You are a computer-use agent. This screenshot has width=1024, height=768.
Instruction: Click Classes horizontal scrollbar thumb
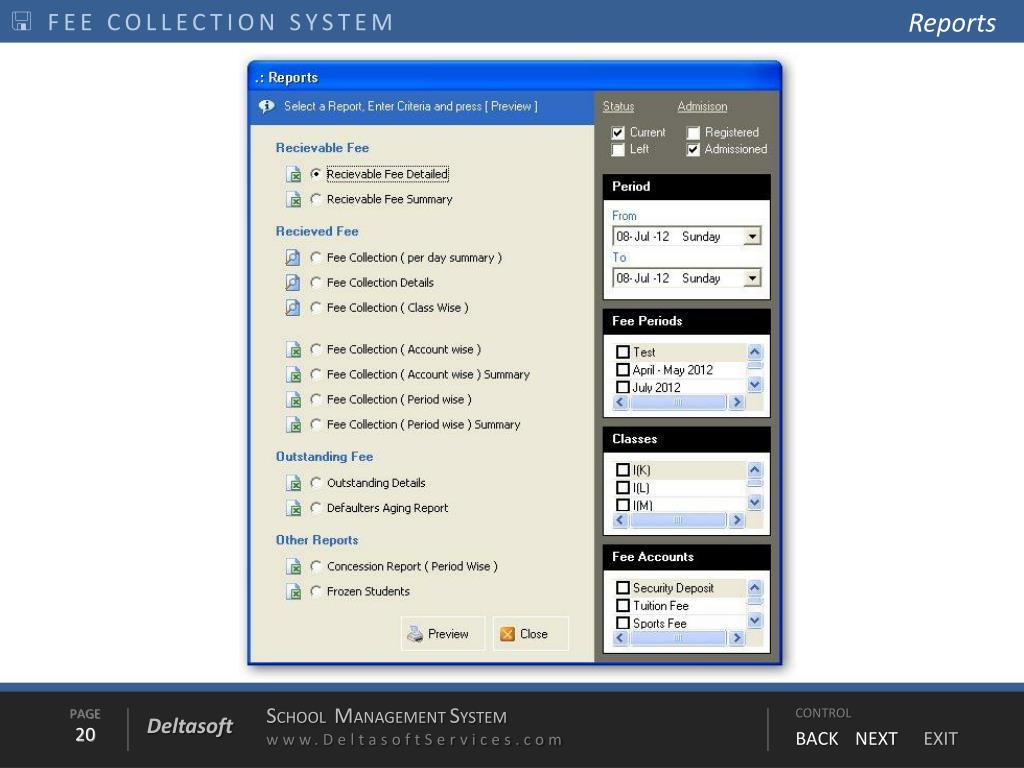[x=679, y=520]
